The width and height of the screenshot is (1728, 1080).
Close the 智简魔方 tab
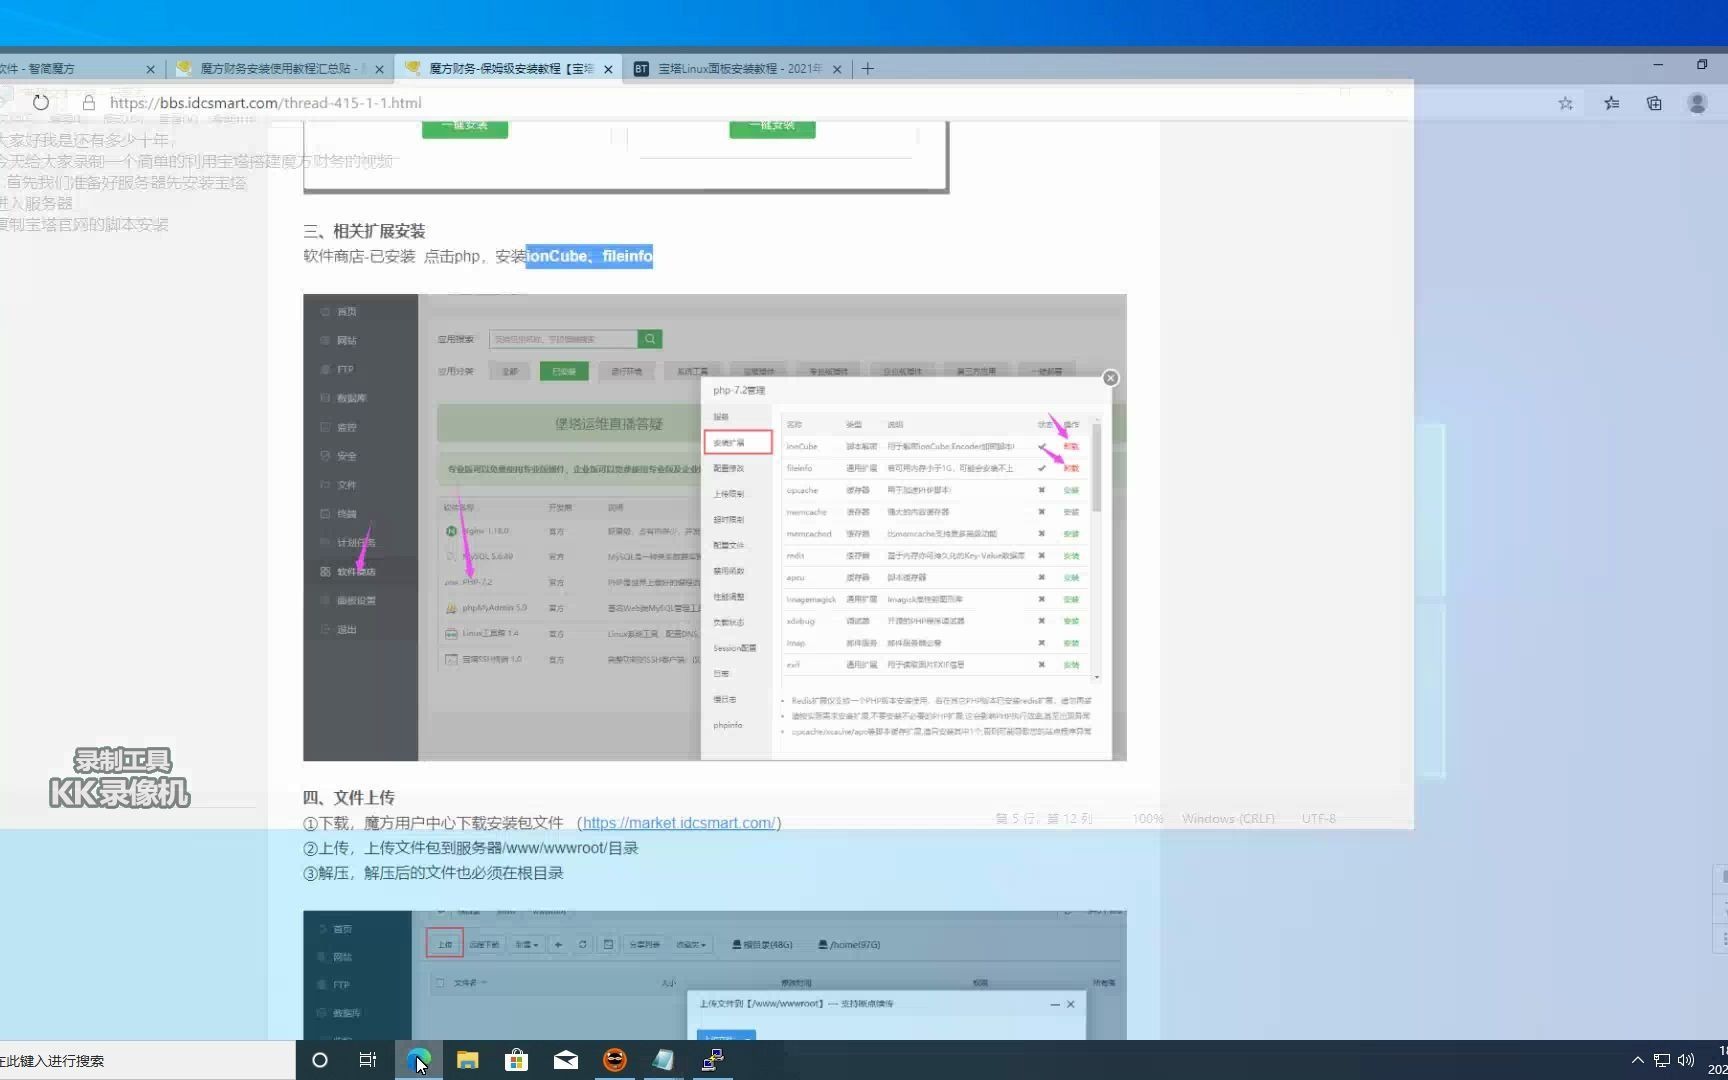click(x=151, y=69)
